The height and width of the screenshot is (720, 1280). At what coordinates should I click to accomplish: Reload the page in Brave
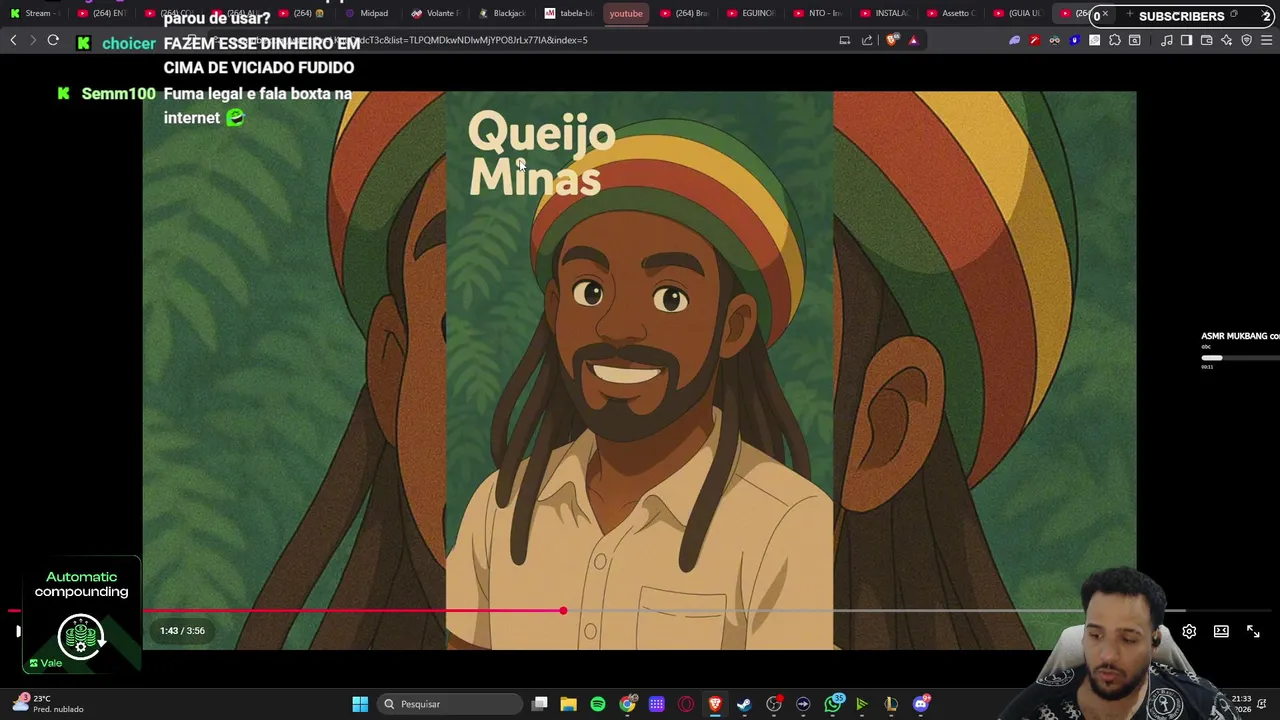53,40
